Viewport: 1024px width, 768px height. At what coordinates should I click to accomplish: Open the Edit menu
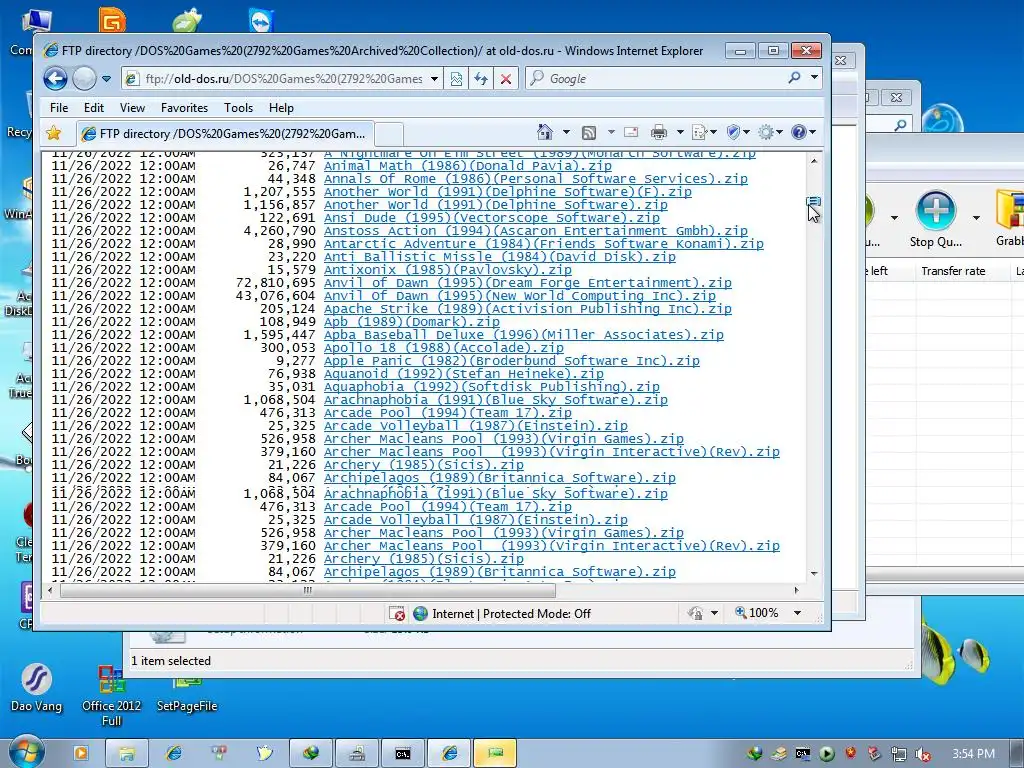[93, 108]
